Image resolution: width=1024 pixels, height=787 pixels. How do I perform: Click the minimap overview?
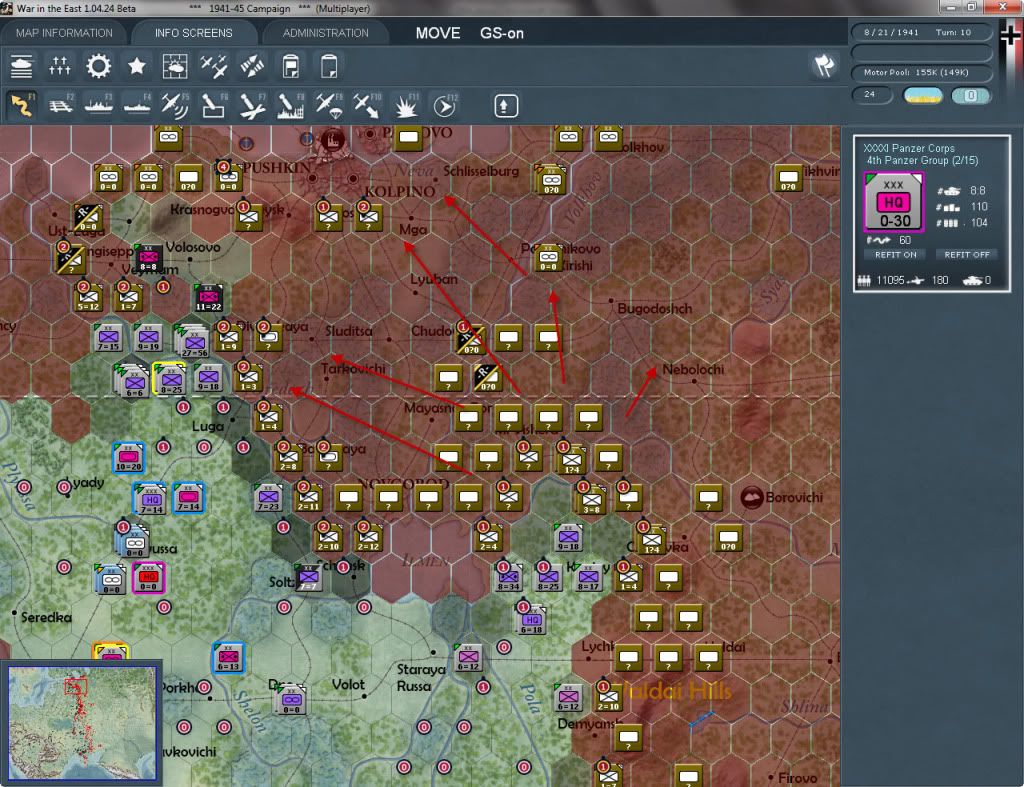pyautogui.click(x=82, y=722)
